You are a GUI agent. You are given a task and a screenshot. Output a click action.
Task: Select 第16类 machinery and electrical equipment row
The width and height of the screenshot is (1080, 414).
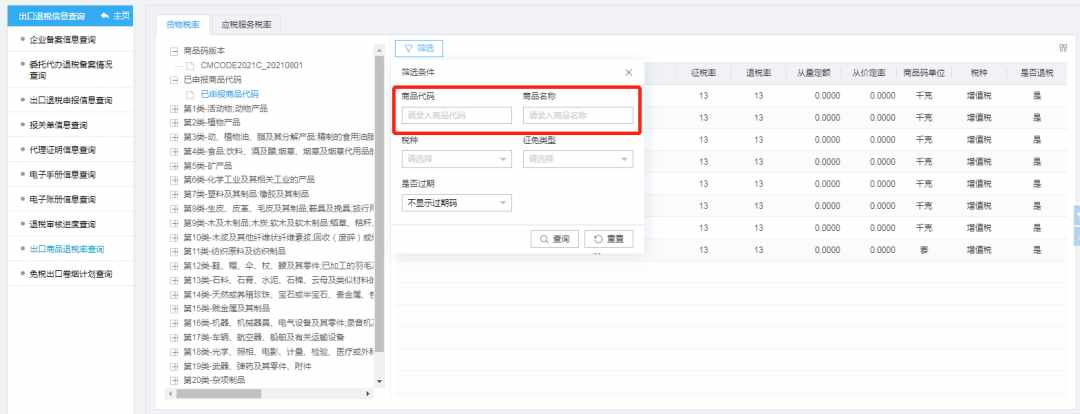(x=278, y=323)
